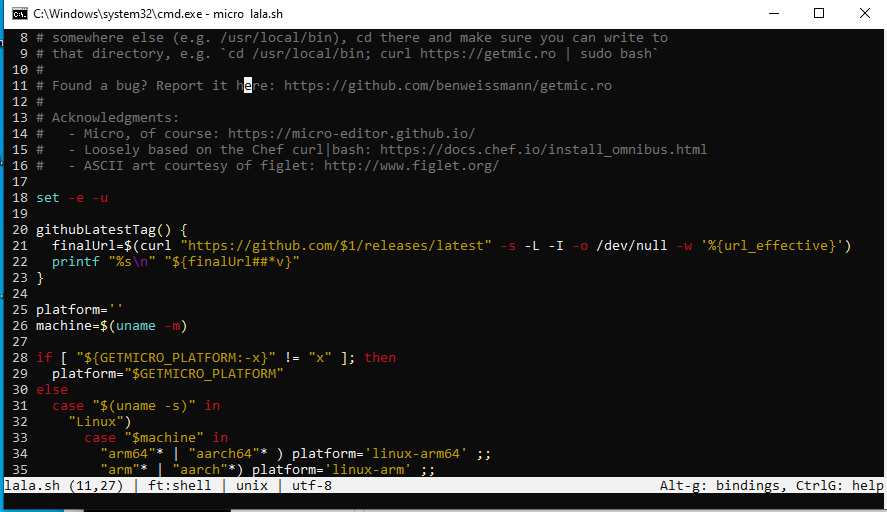Click 'ft:shell' in the status bar

tap(179, 485)
